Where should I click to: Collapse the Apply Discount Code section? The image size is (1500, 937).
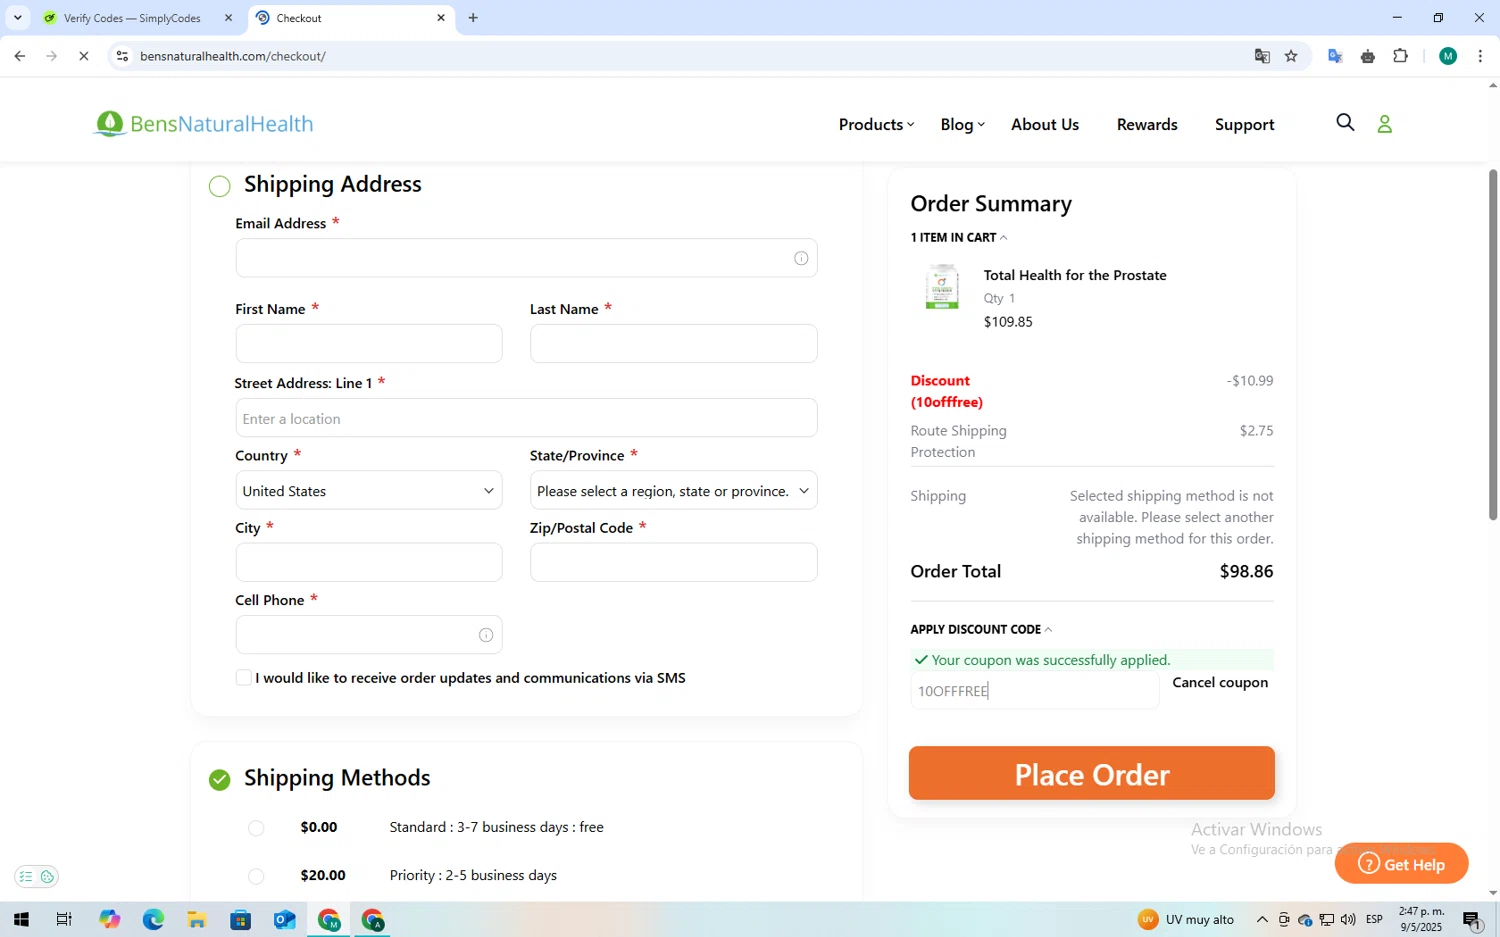click(x=981, y=629)
